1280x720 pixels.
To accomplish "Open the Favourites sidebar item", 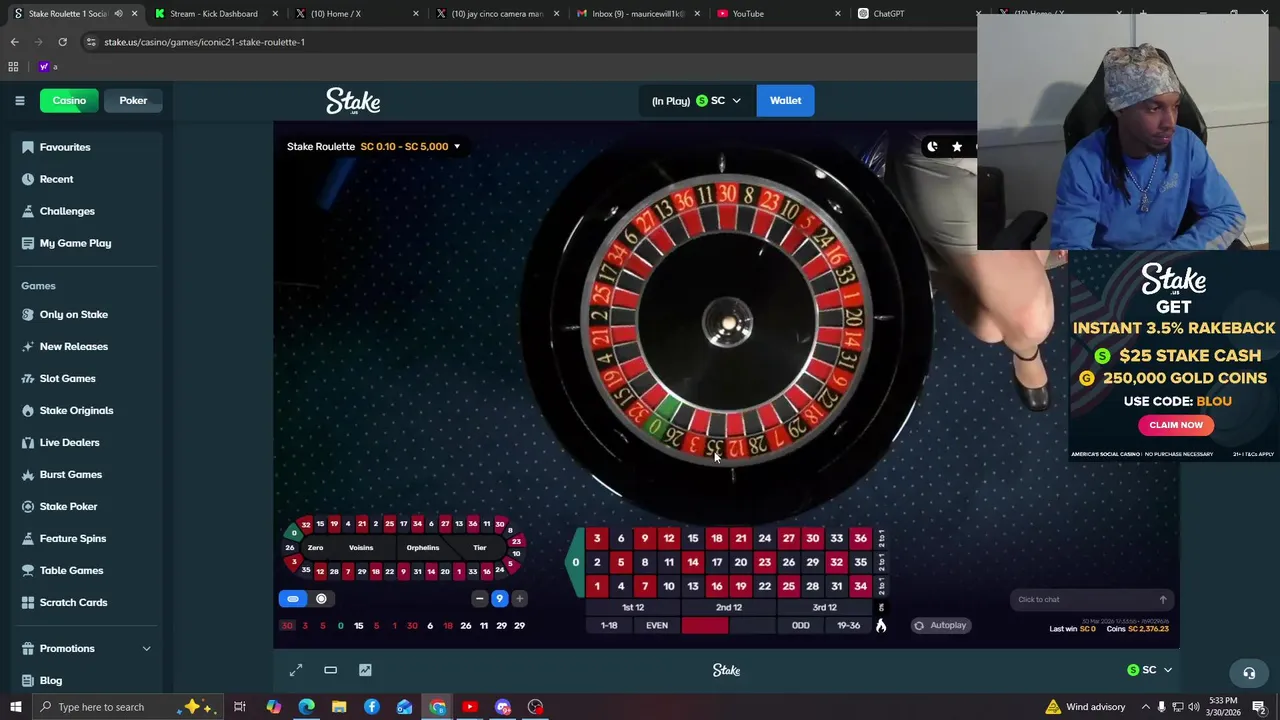I will coord(85,147).
